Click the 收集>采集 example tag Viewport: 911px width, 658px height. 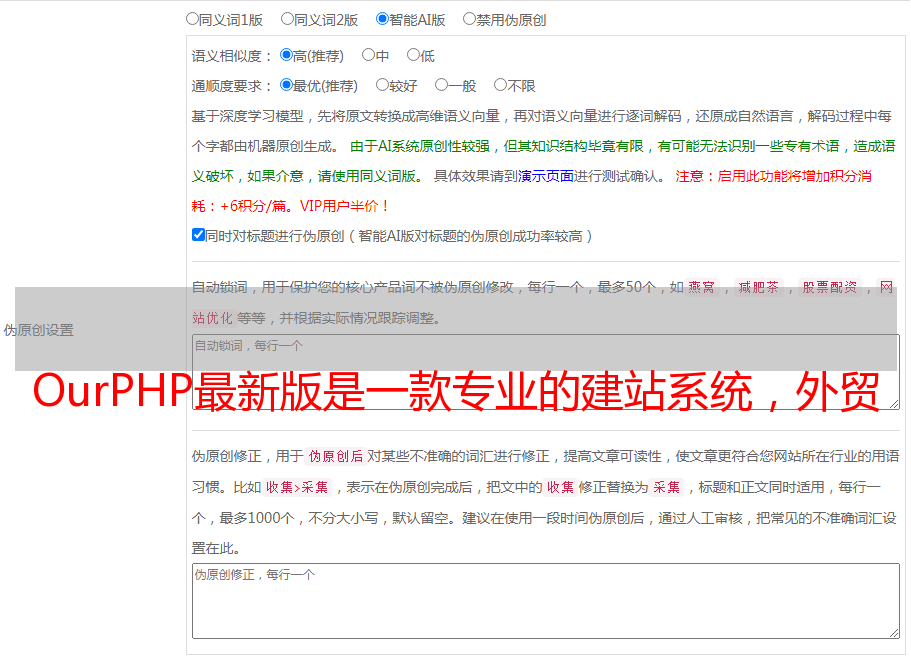(x=297, y=487)
